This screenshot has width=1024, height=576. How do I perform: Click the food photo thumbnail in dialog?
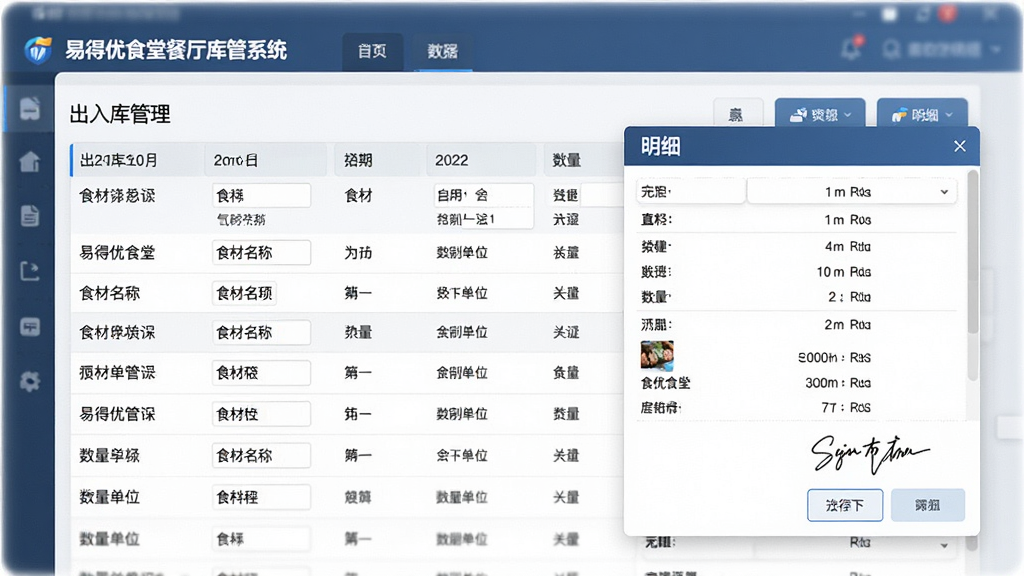coord(657,356)
